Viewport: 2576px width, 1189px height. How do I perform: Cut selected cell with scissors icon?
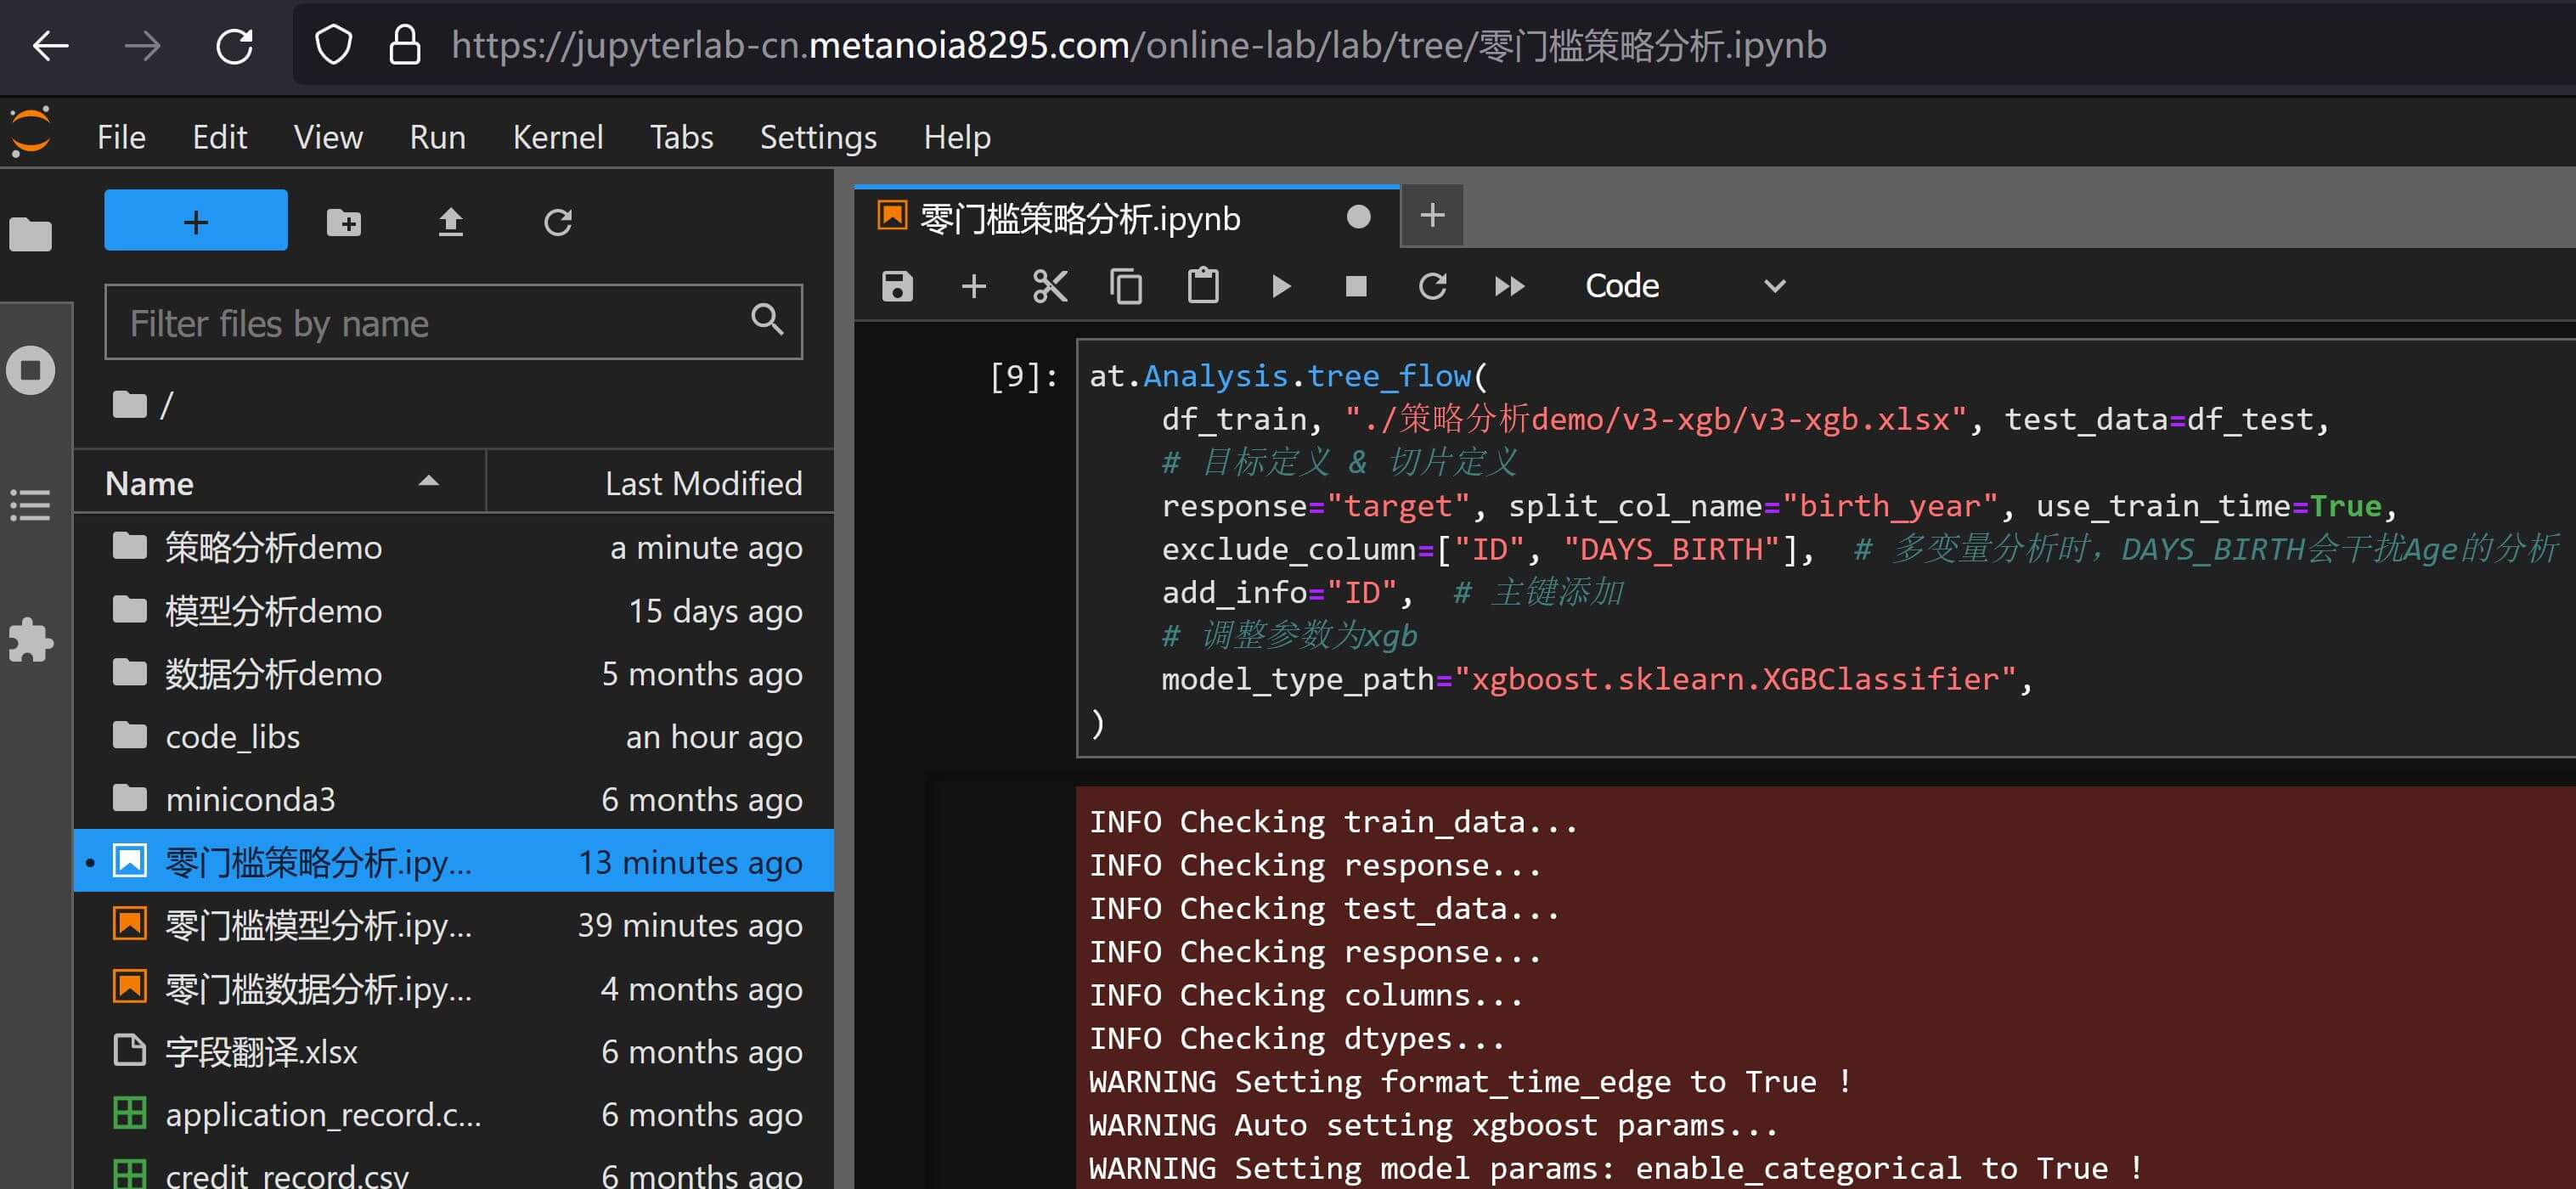(1049, 286)
